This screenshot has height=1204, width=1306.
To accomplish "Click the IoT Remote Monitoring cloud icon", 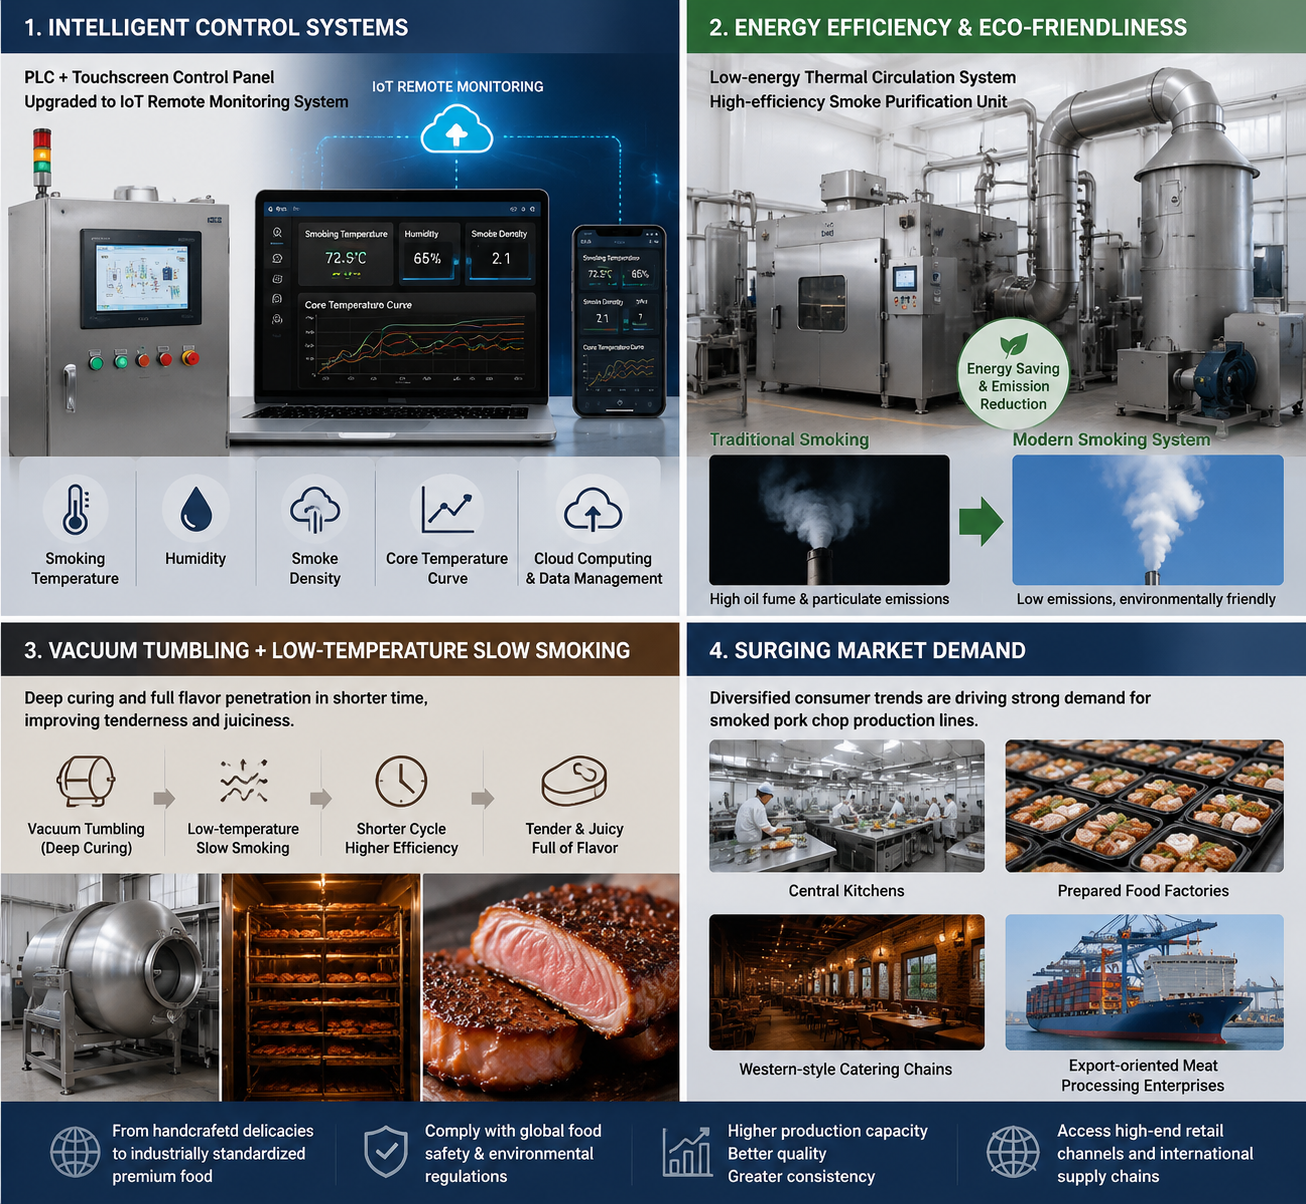I will (x=457, y=131).
